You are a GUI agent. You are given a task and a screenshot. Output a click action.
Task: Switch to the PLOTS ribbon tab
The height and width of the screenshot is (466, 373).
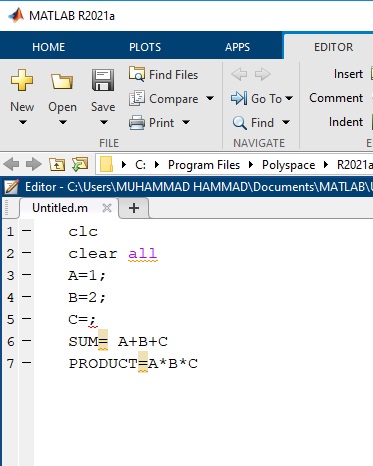[x=145, y=47]
